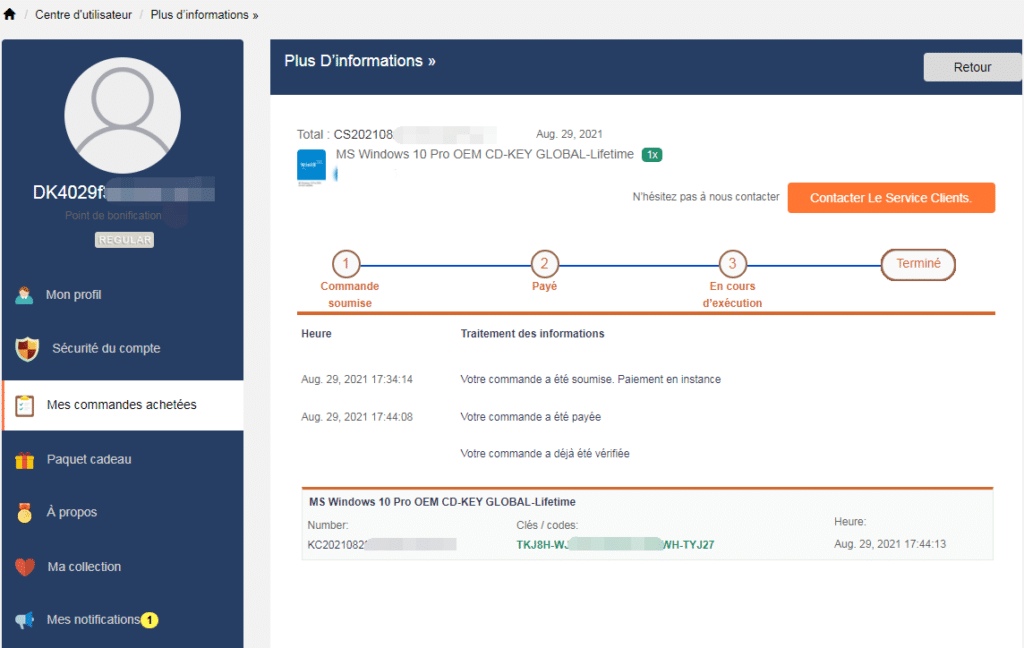Open Centre d'utilisateur breadcrumb link
1024x648 pixels.
pos(83,14)
